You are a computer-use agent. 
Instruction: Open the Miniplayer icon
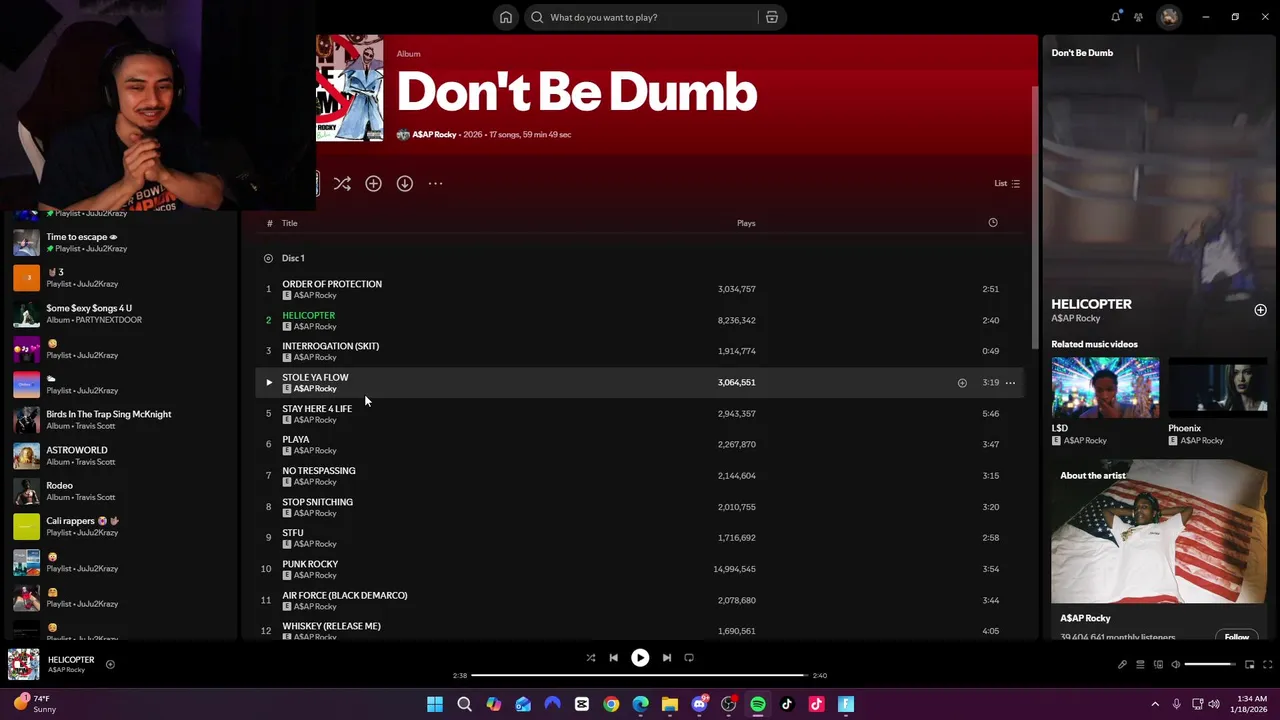pos(1249,664)
